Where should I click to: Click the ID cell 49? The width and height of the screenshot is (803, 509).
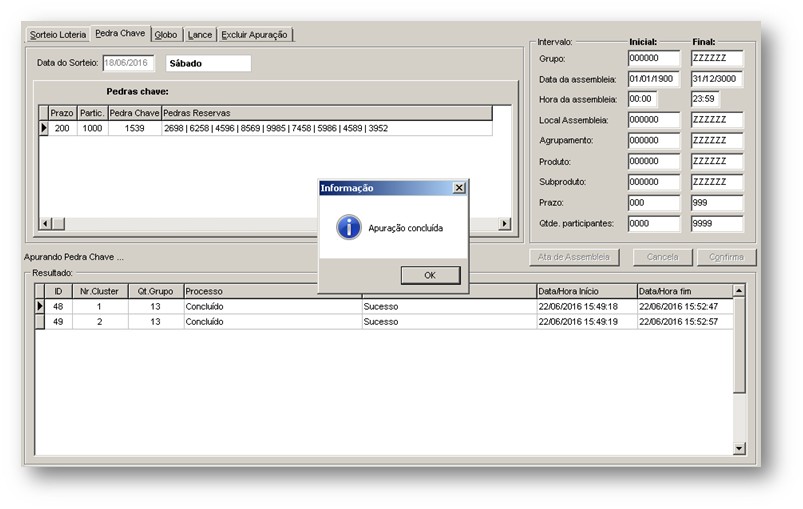(58, 322)
